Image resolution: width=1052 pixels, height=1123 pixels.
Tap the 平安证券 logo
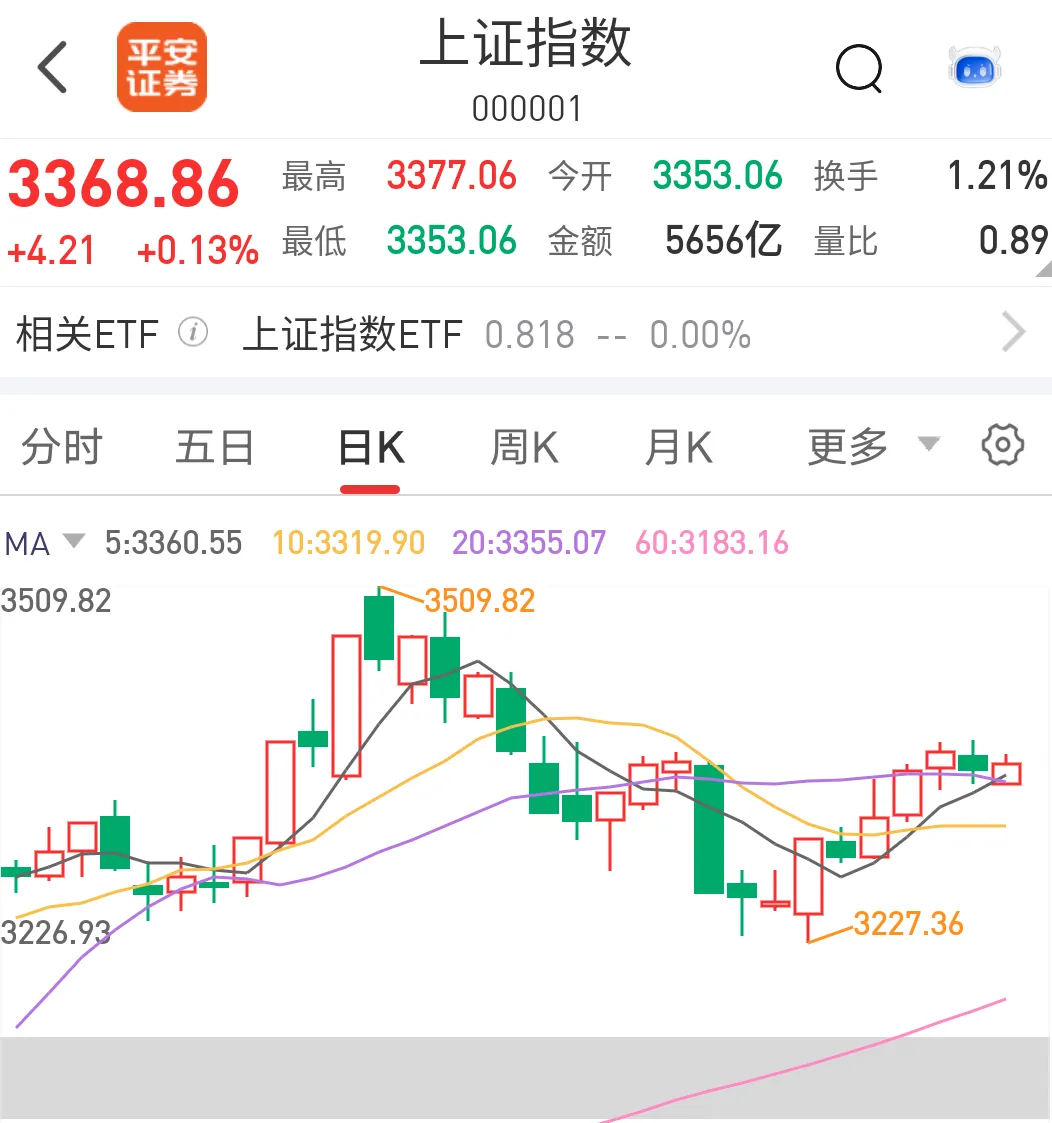[161, 66]
